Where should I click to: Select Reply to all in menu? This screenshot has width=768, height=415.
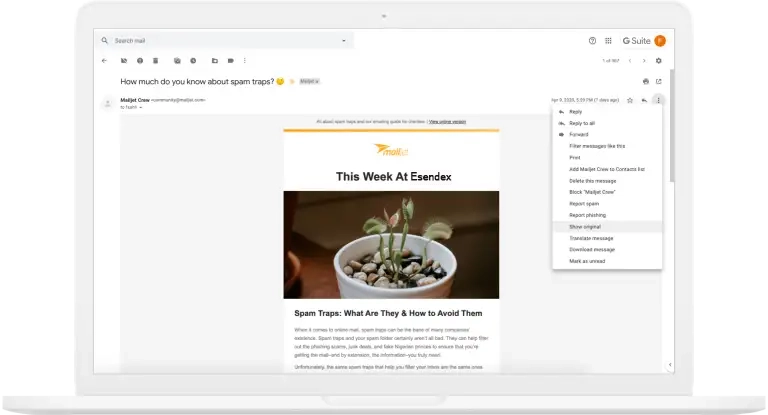coord(607,123)
